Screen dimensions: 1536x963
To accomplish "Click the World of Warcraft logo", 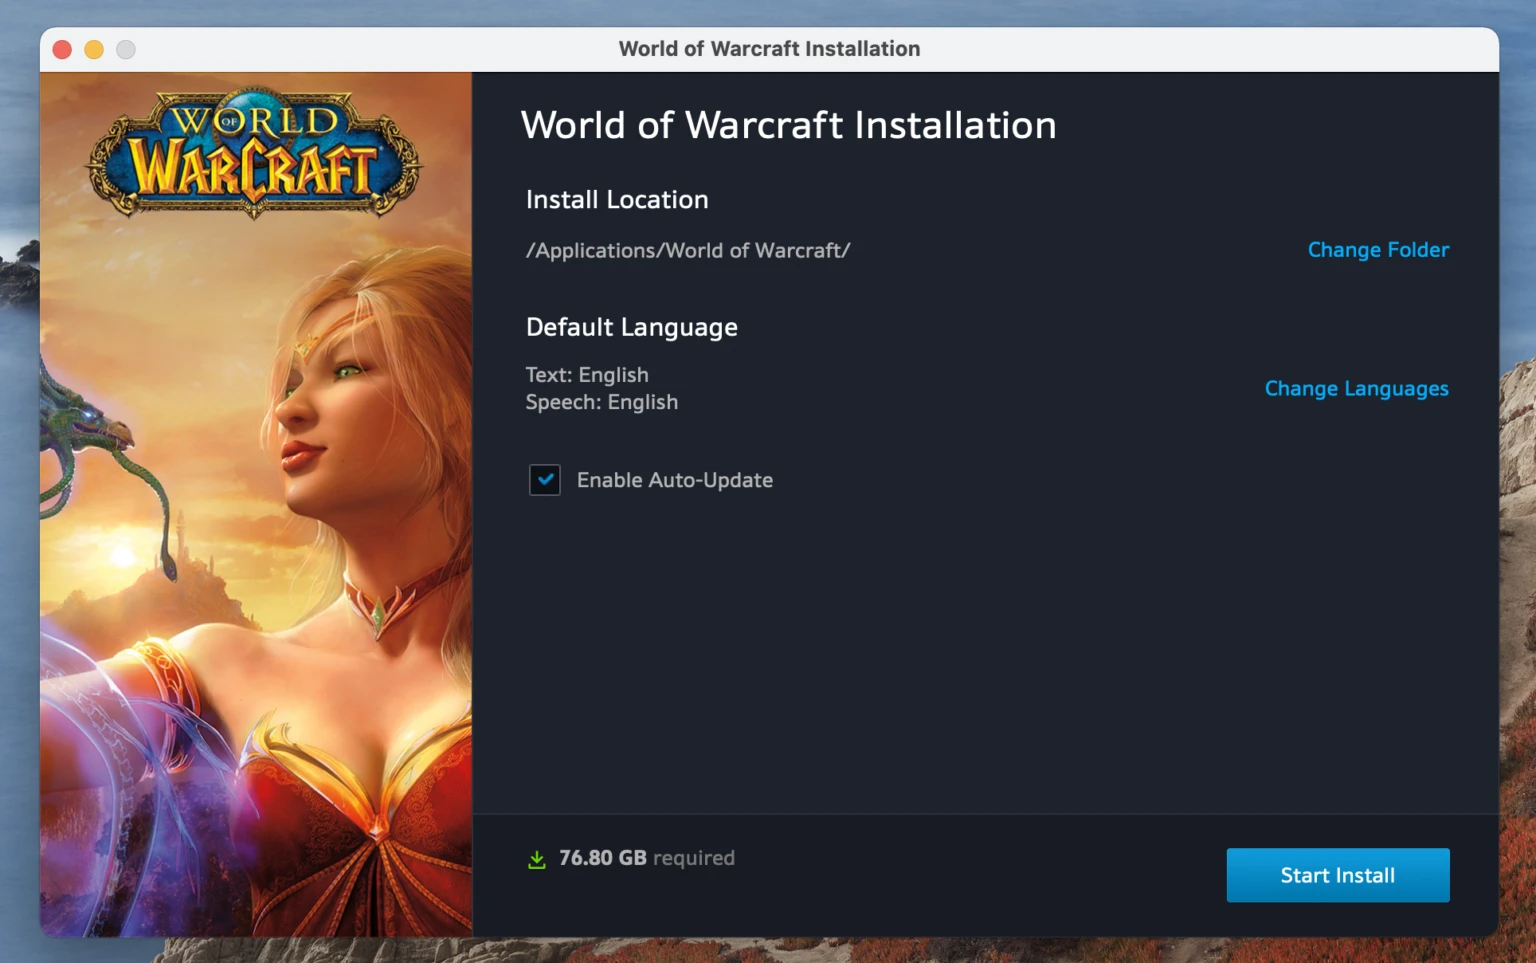I will pyautogui.click(x=255, y=152).
